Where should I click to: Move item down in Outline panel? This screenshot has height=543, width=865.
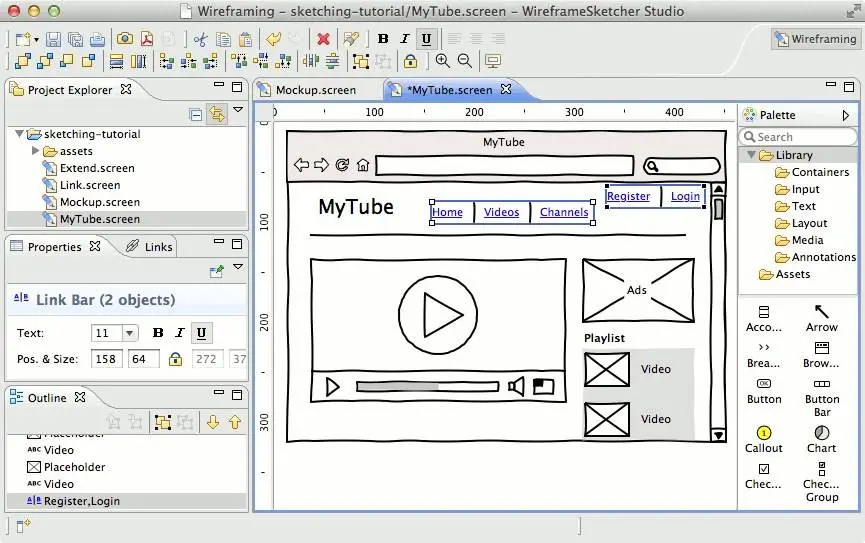pyautogui.click(x=213, y=423)
